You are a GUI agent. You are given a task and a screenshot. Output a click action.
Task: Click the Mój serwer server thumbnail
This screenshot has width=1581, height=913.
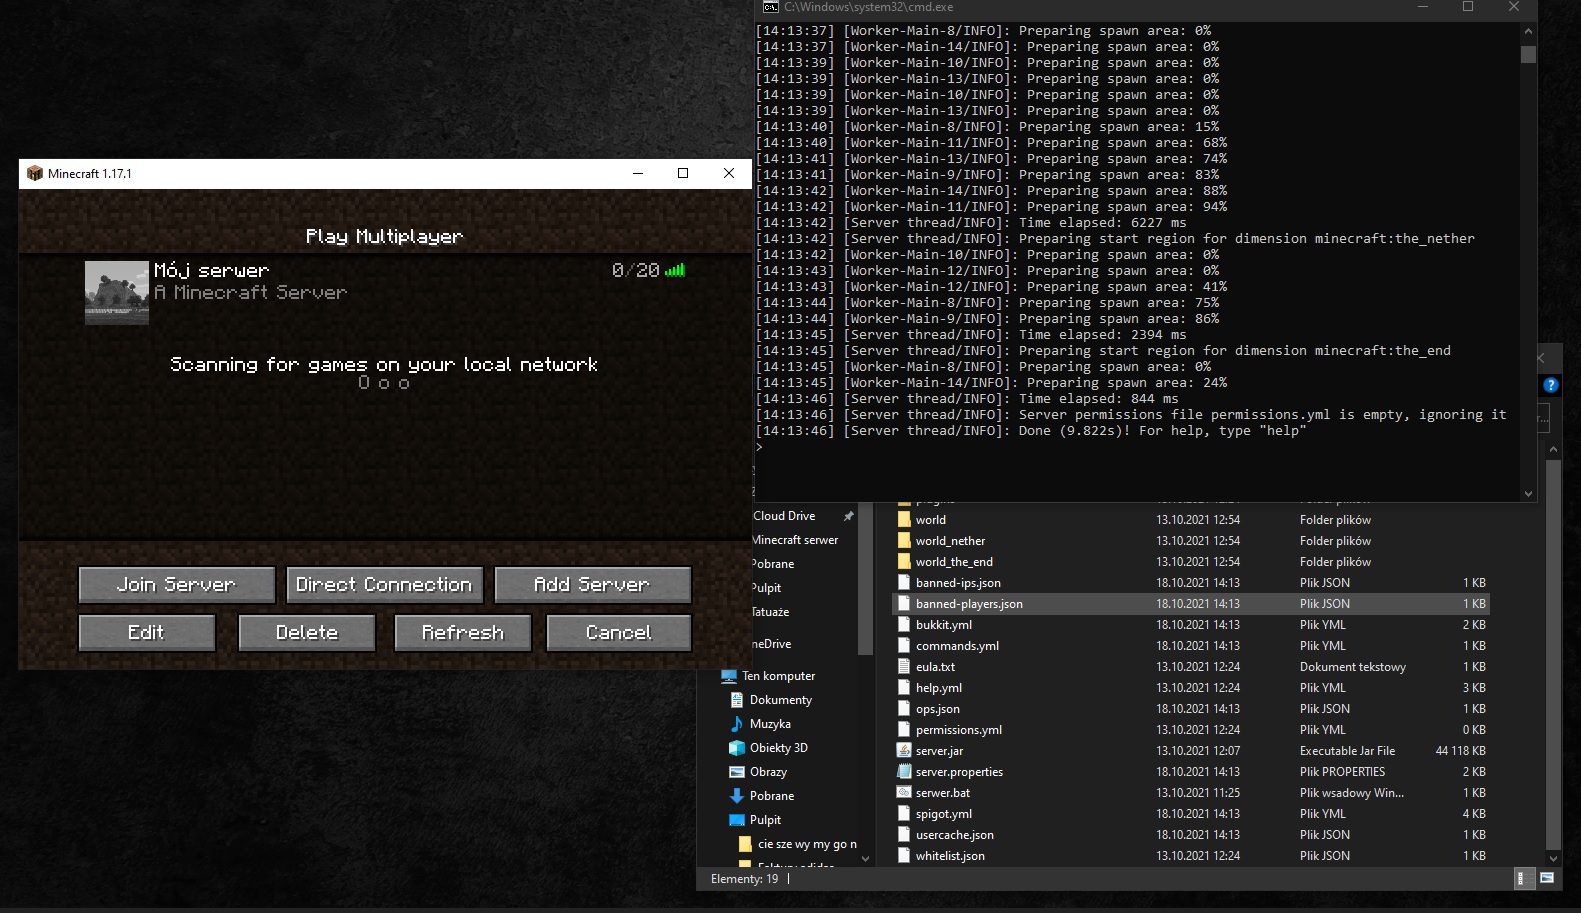click(x=117, y=293)
